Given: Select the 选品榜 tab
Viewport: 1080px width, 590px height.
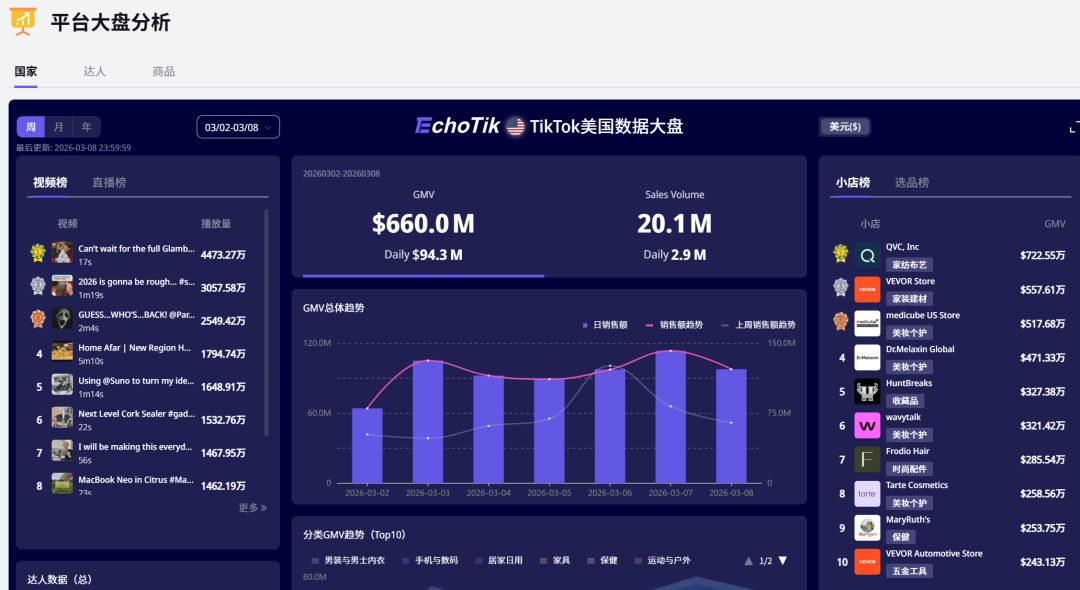Looking at the screenshot, I should pyautogui.click(x=912, y=182).
